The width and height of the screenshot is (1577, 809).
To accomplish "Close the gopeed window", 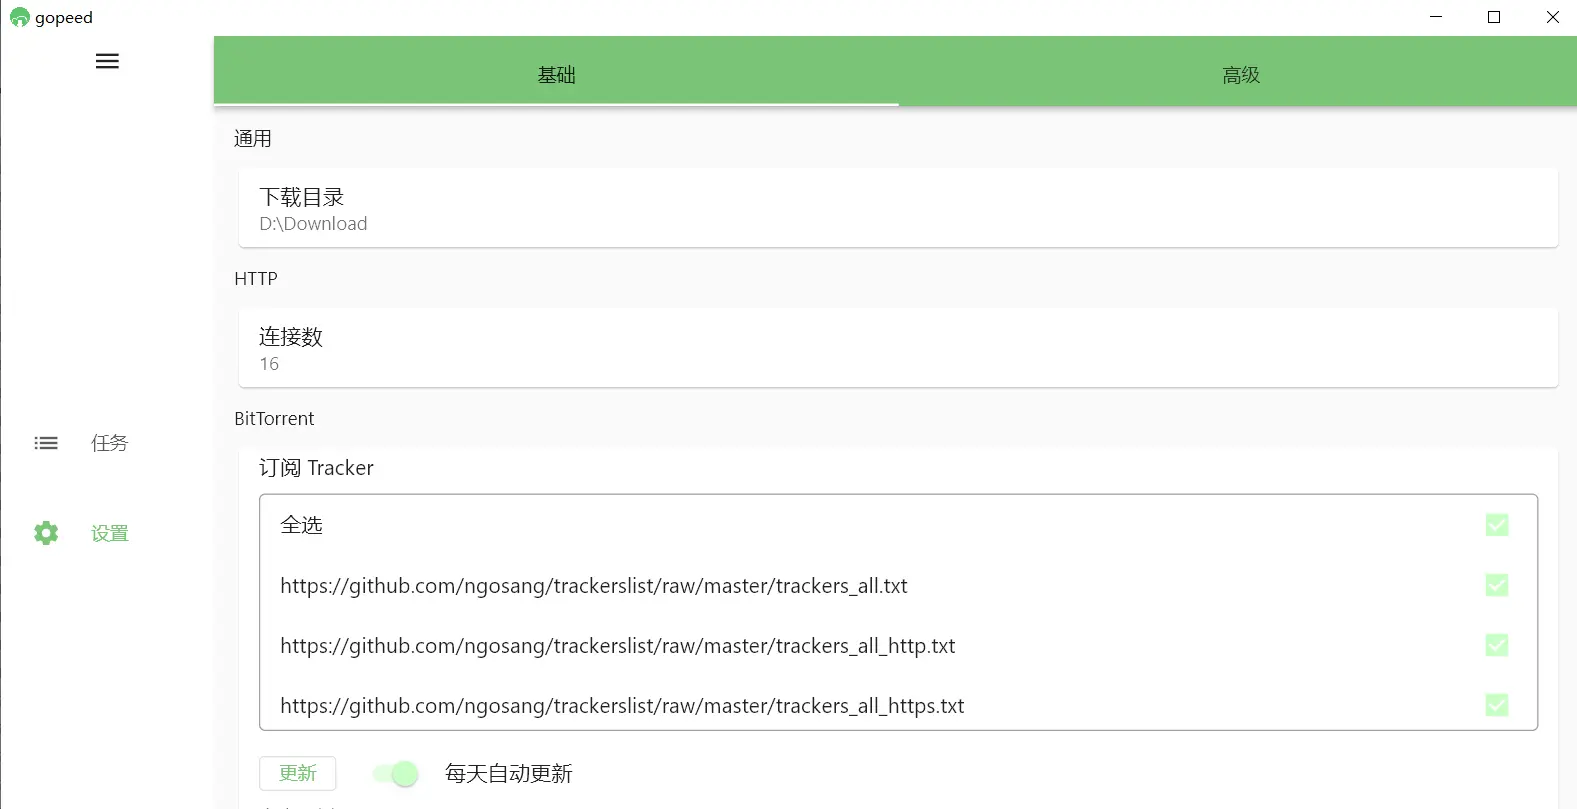I will [1552, 17].
